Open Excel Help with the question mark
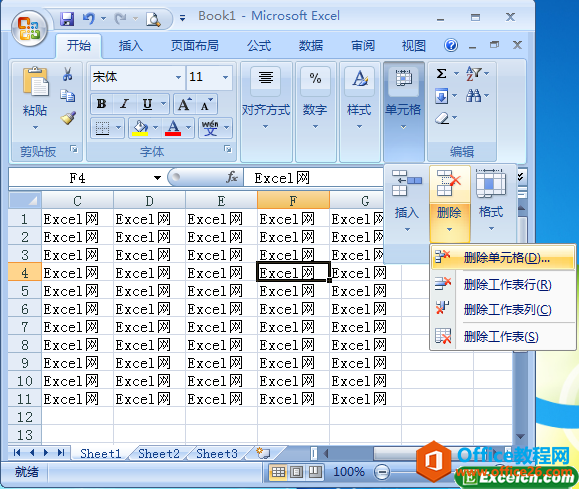 (451, 45)
